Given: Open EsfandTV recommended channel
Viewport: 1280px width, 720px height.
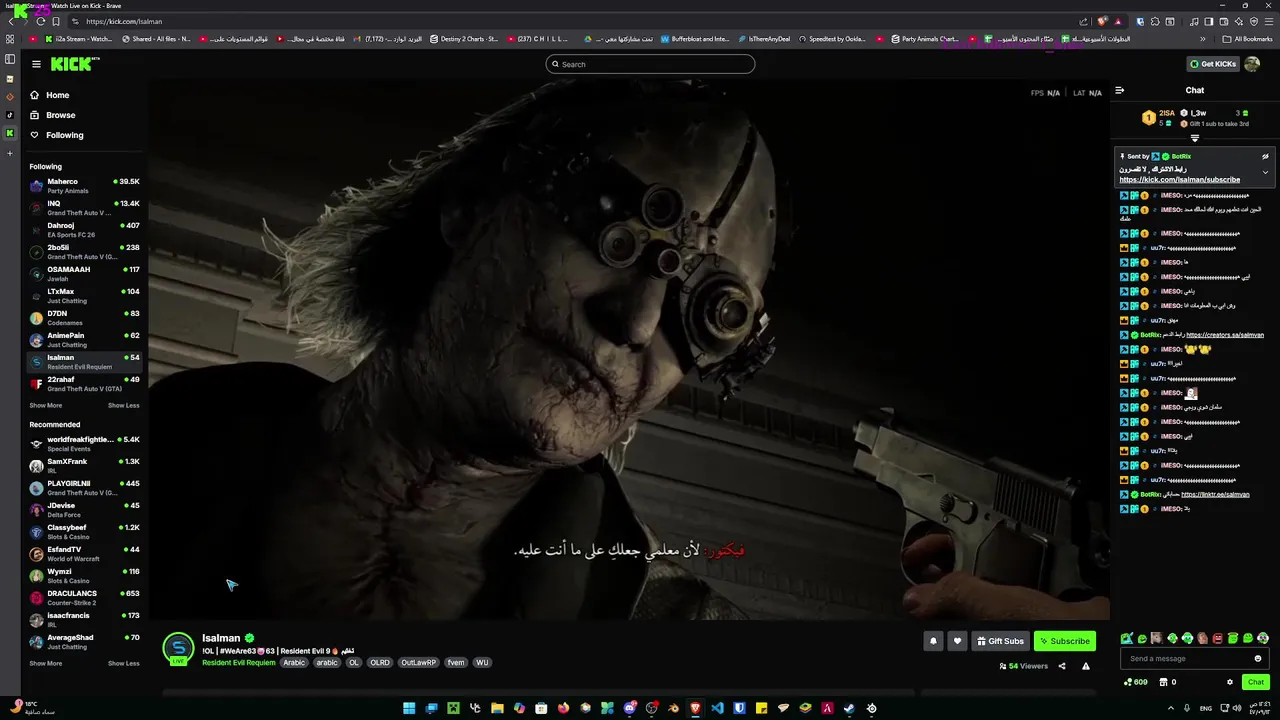Looking at the screenshot, I should (x=84, y=554).
